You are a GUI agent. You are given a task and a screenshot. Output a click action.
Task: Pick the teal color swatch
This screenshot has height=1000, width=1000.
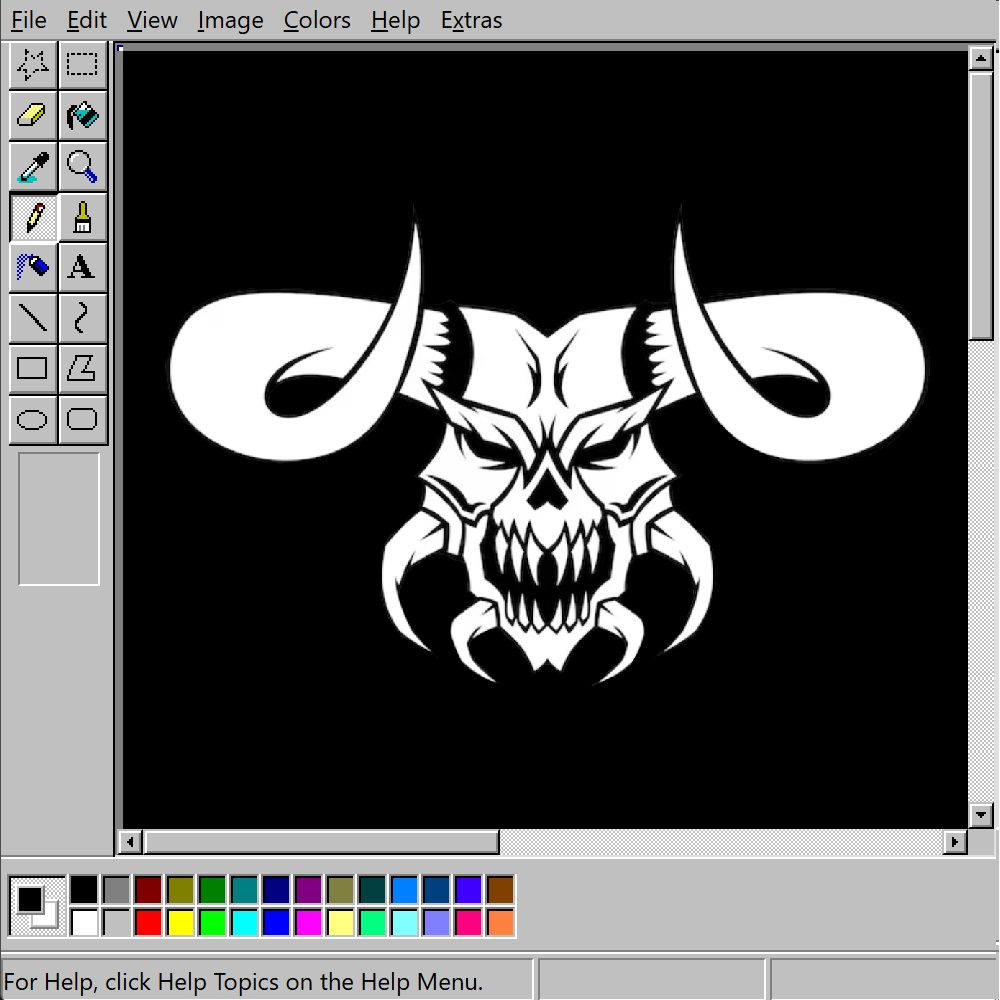(244, 890)
